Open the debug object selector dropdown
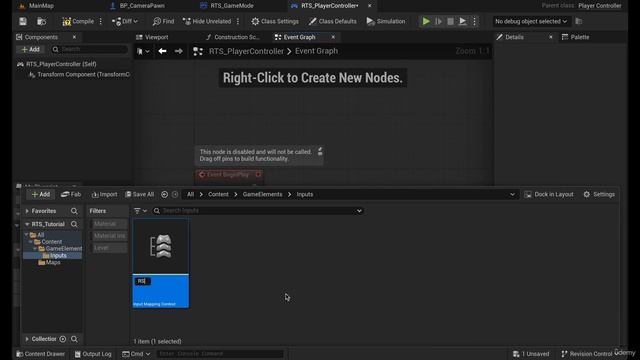This screenshot has width=640, height=360. [531, 21]
